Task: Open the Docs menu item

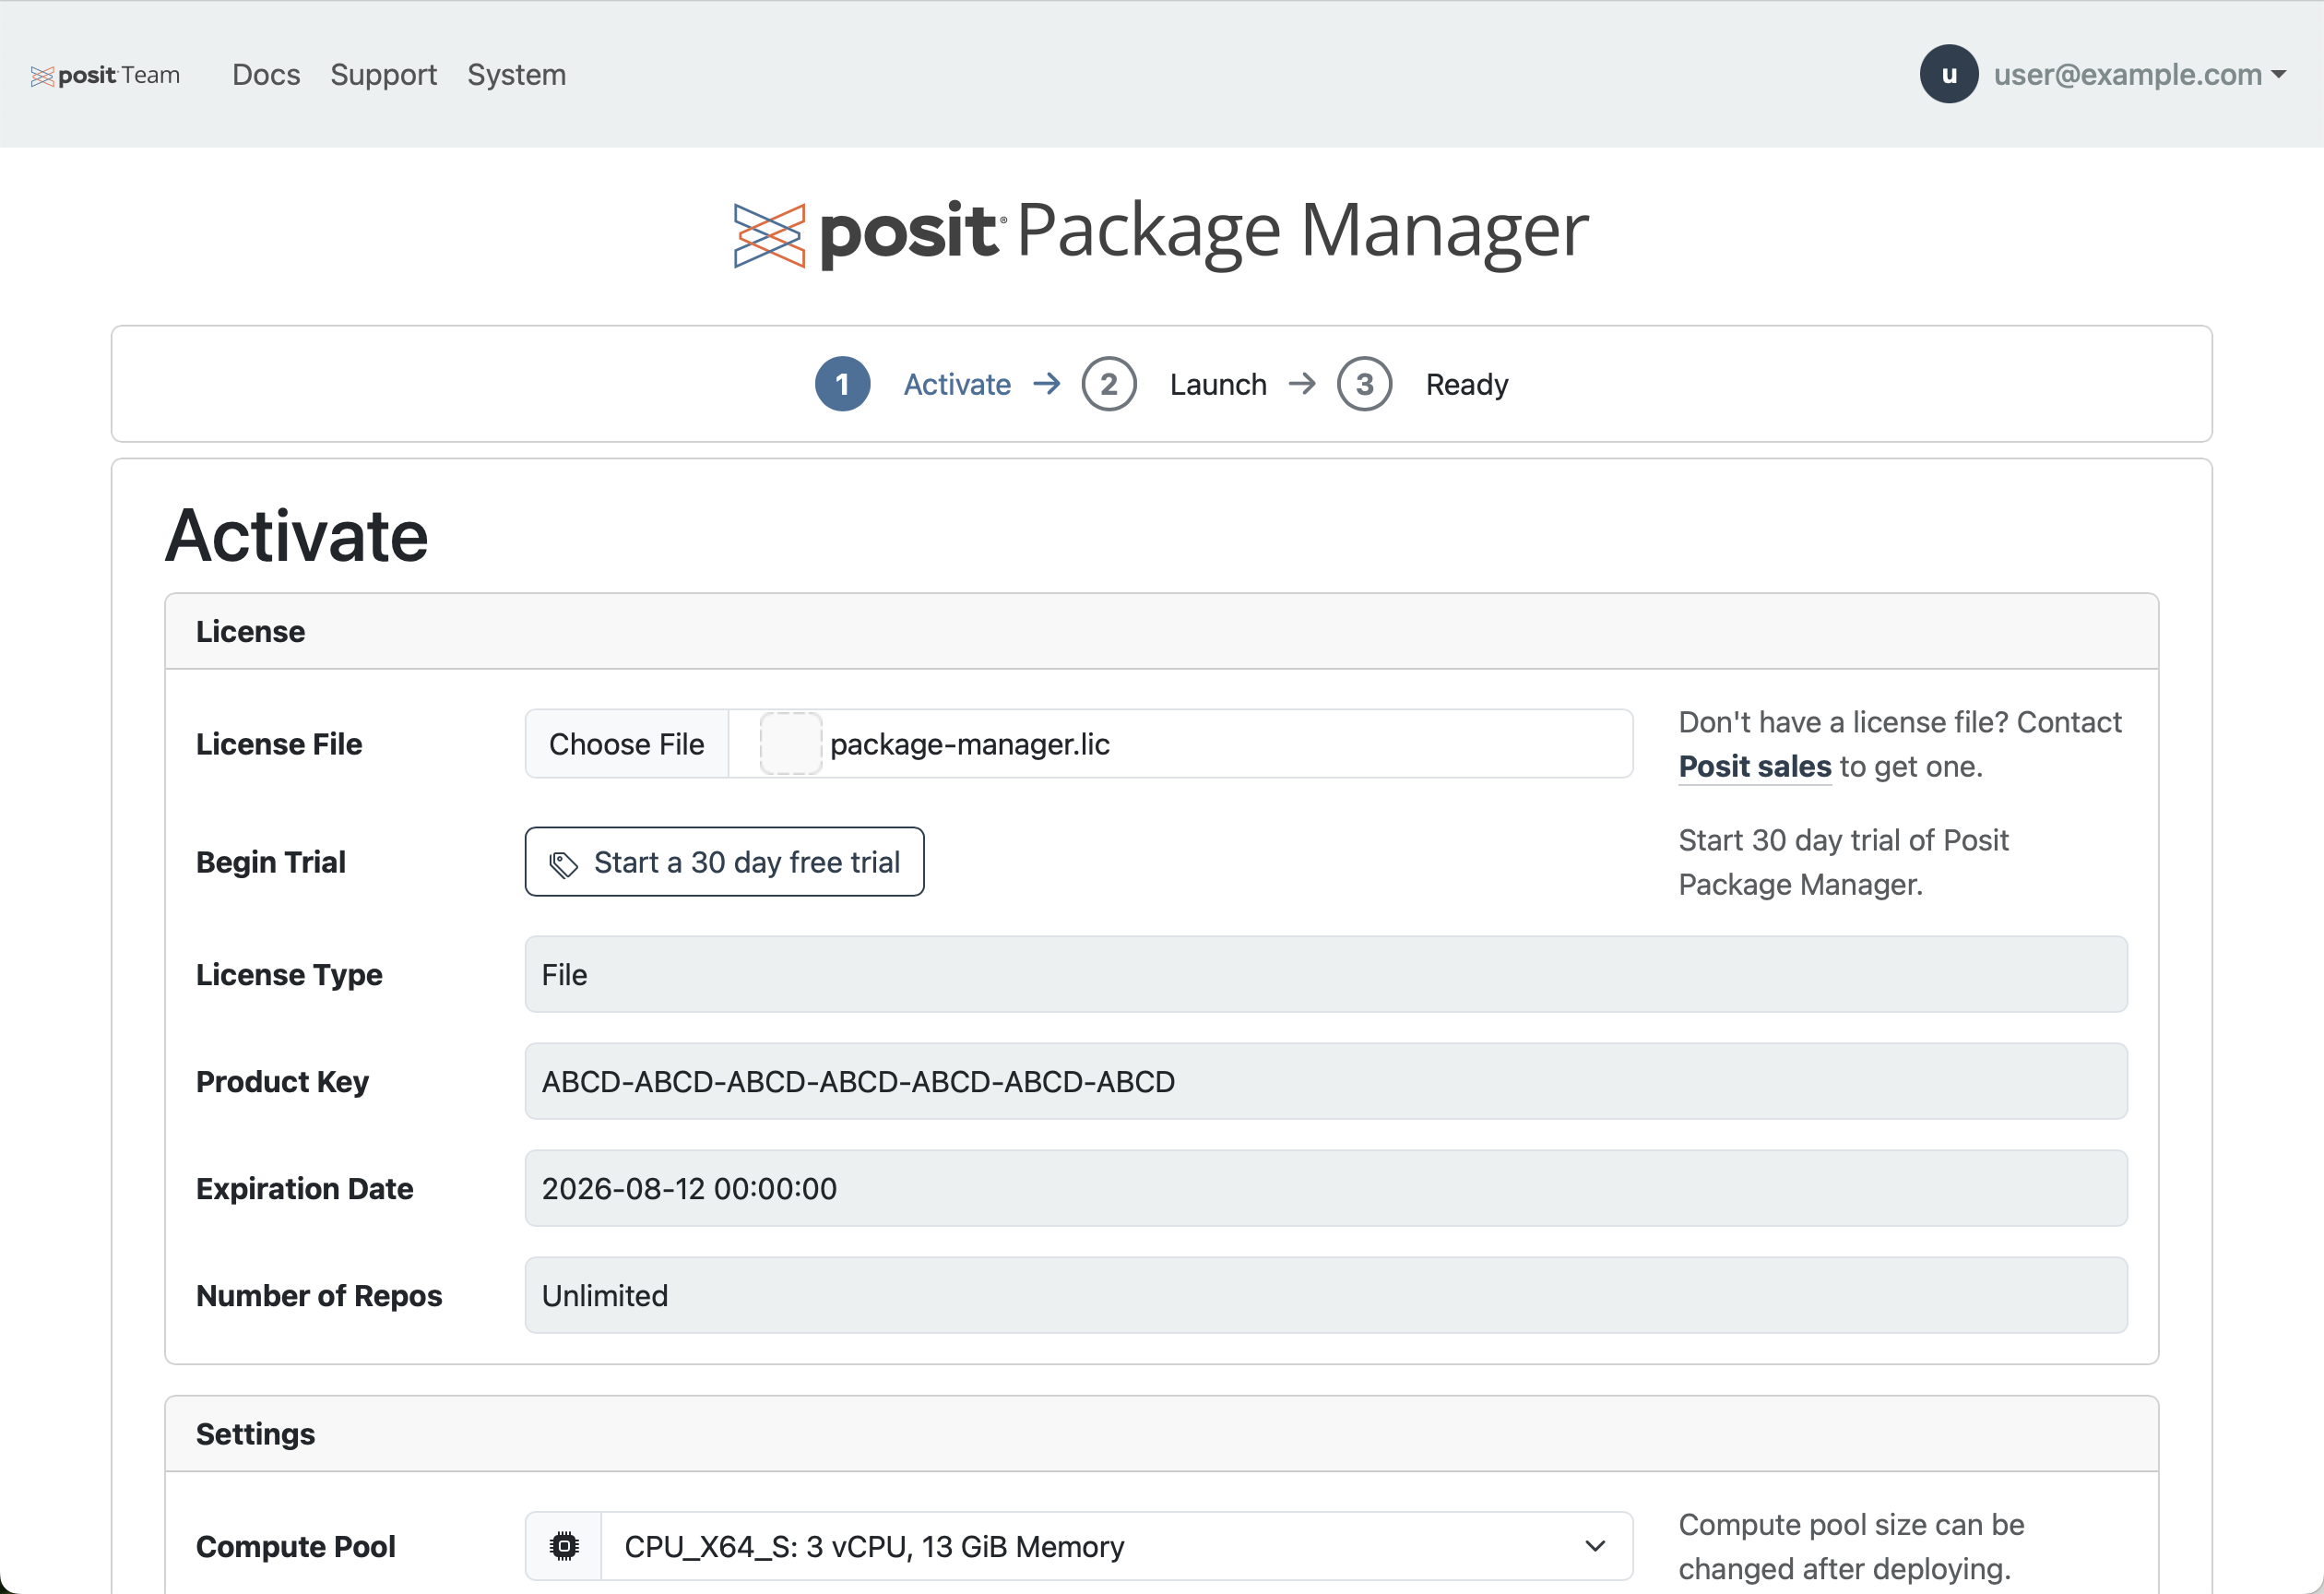Action: click(x=266, y=74)
